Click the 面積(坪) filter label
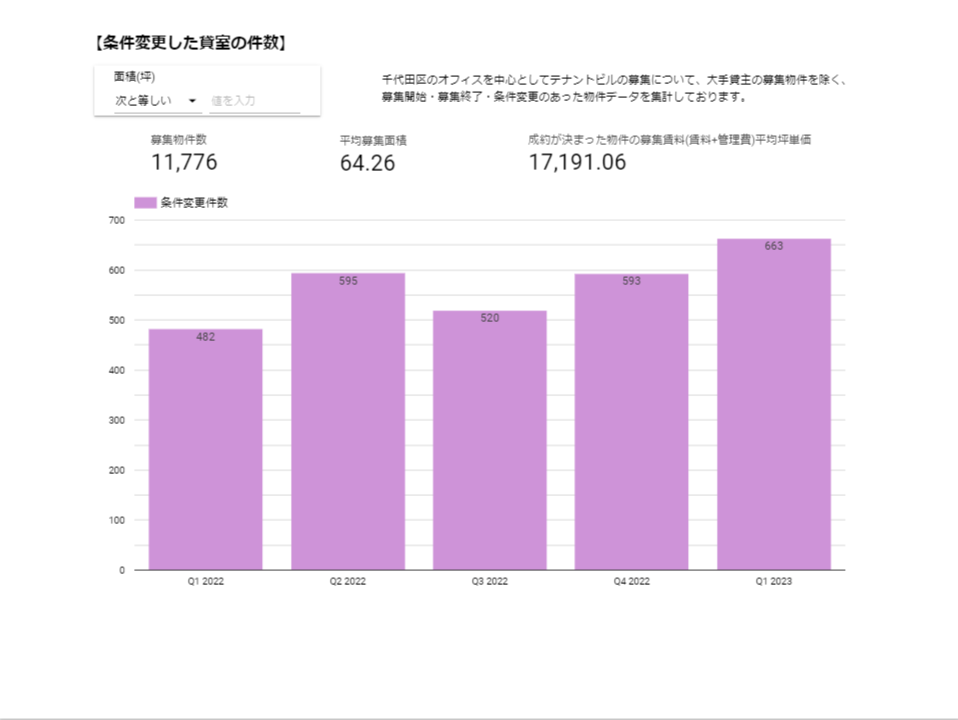The width and height of the screenshot is (958, 720). 134,77
